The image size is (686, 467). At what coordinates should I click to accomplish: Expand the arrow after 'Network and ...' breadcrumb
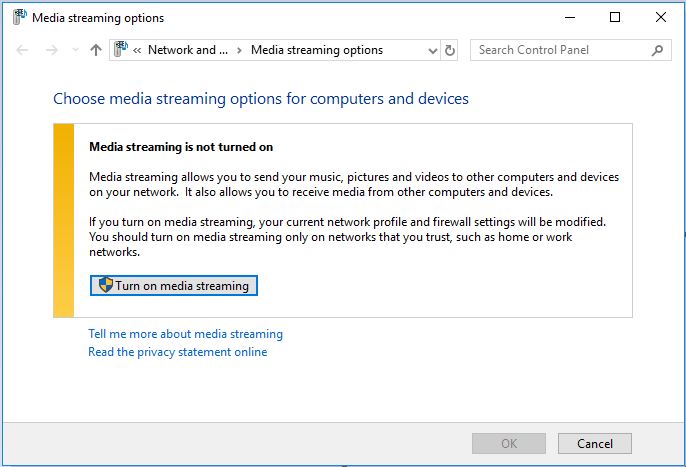pyautogui.click(x=239, y=50)
